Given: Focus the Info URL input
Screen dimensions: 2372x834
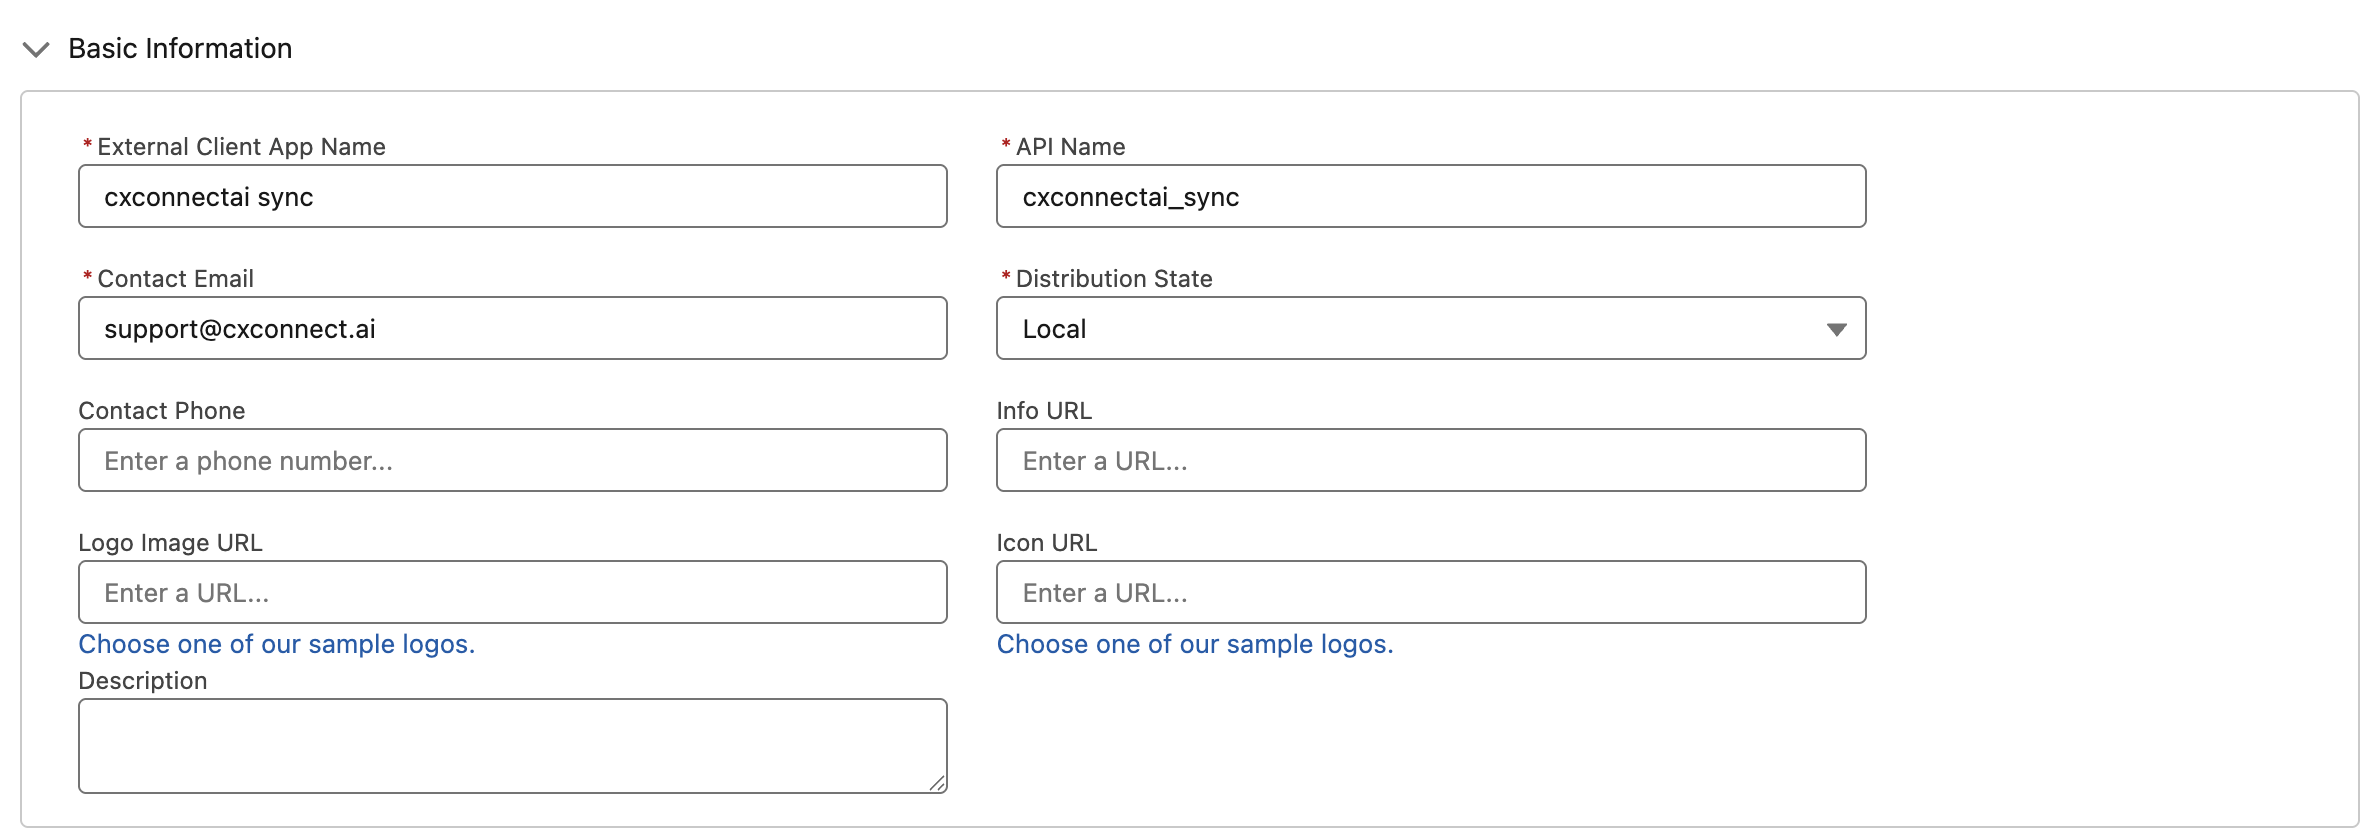Looking at the screenshot, I should pos(1430,461).
